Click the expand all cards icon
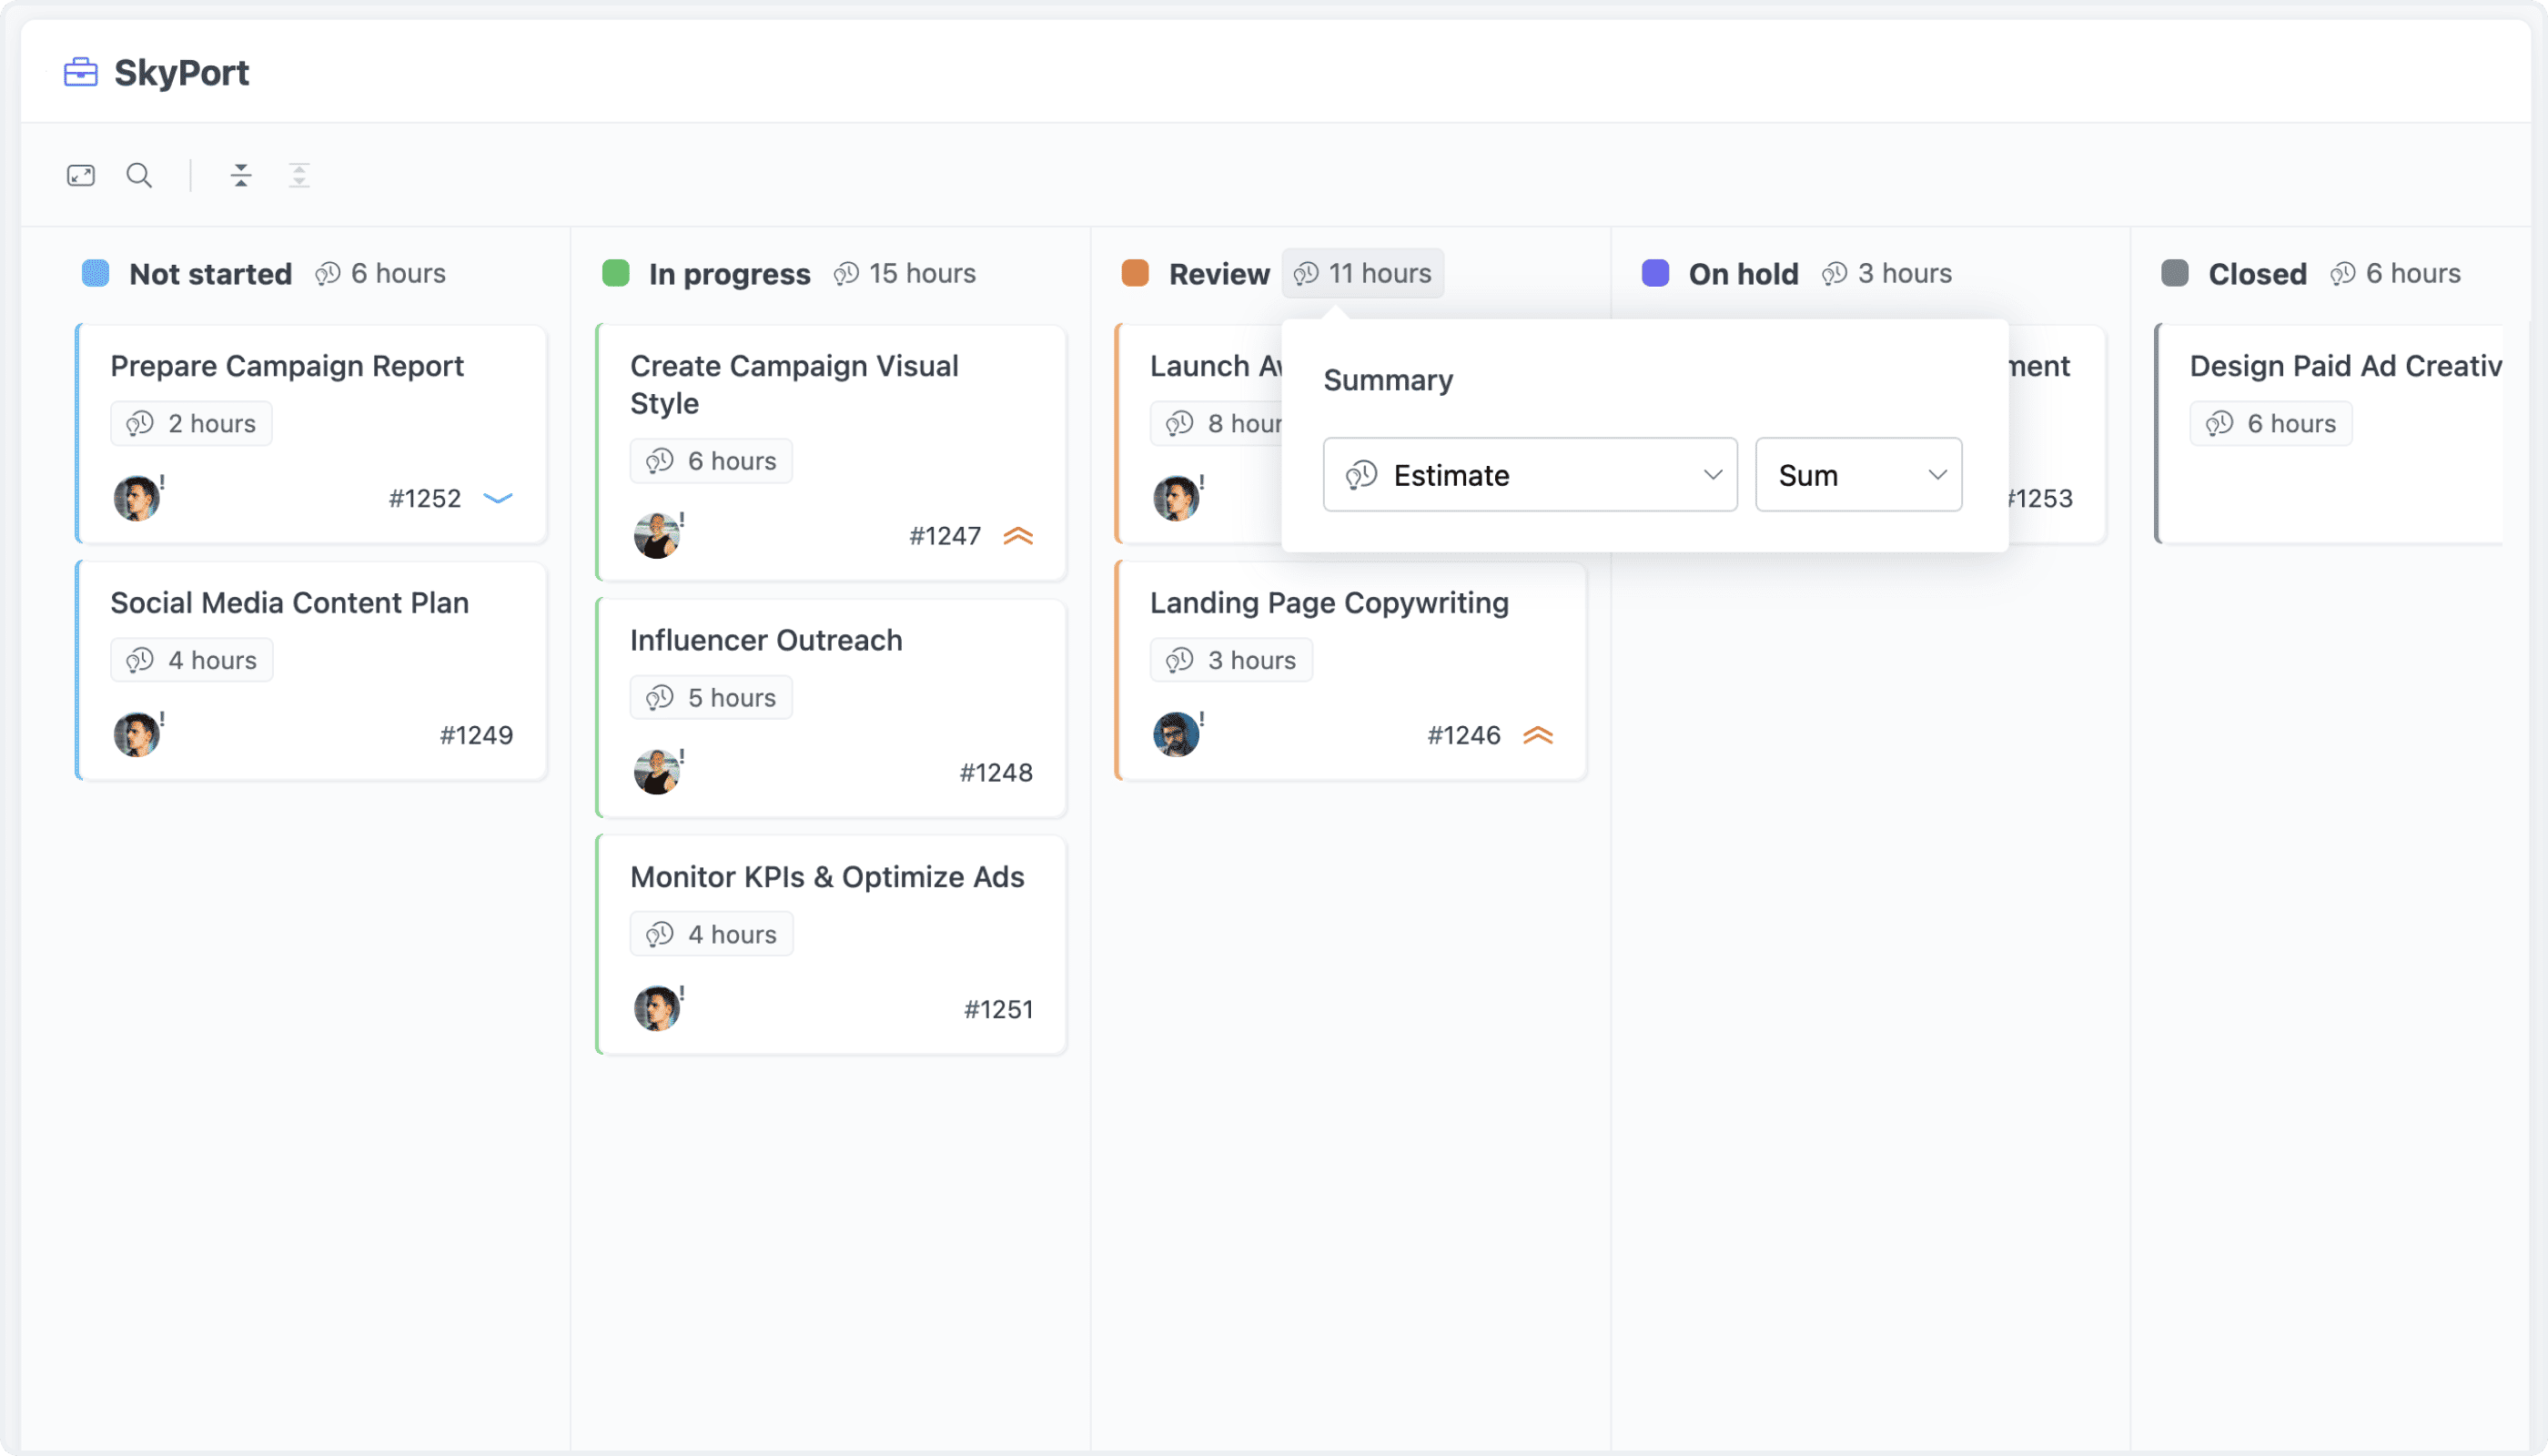The image size is (2548, 1456). [299, 176]
